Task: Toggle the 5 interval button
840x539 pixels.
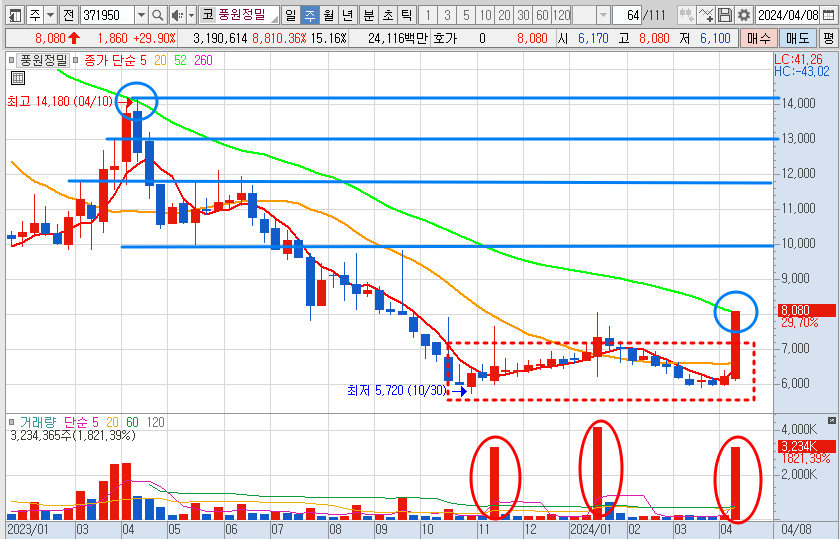Action: click(x=466, y=15)
